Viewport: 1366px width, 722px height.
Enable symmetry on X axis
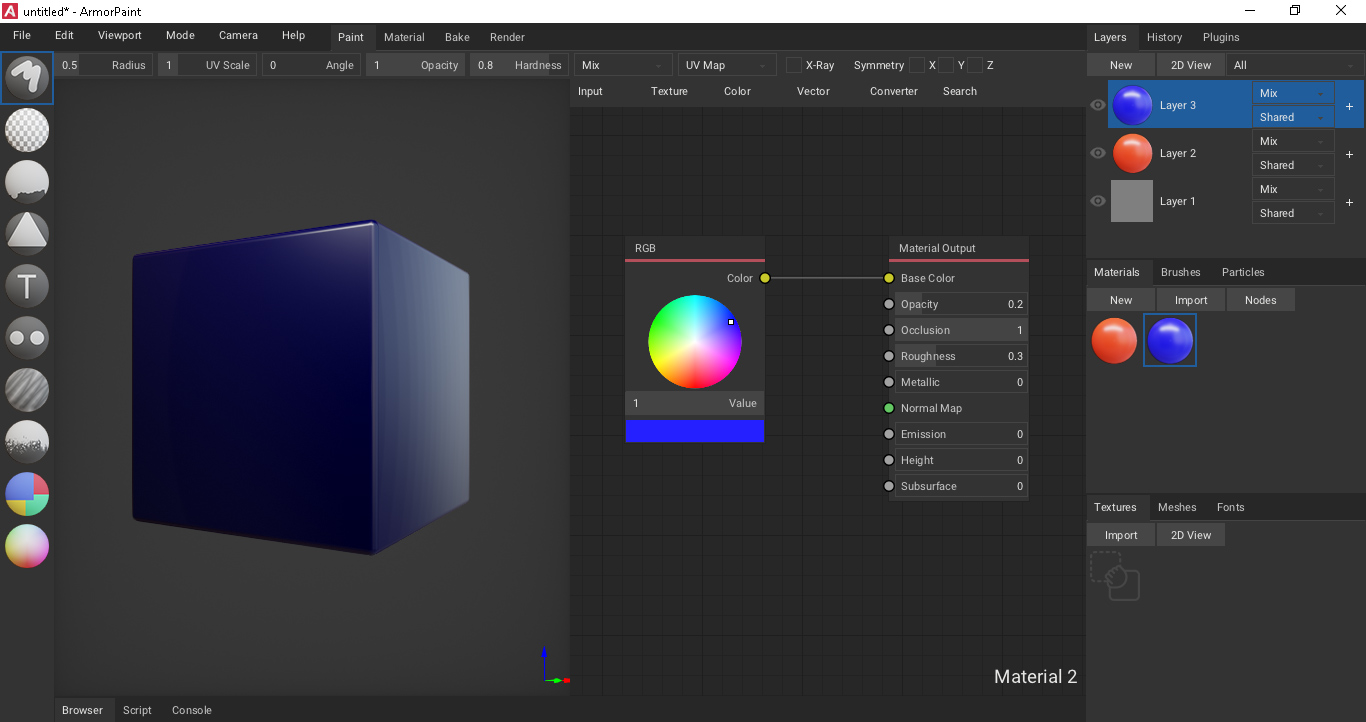point(917,65)
